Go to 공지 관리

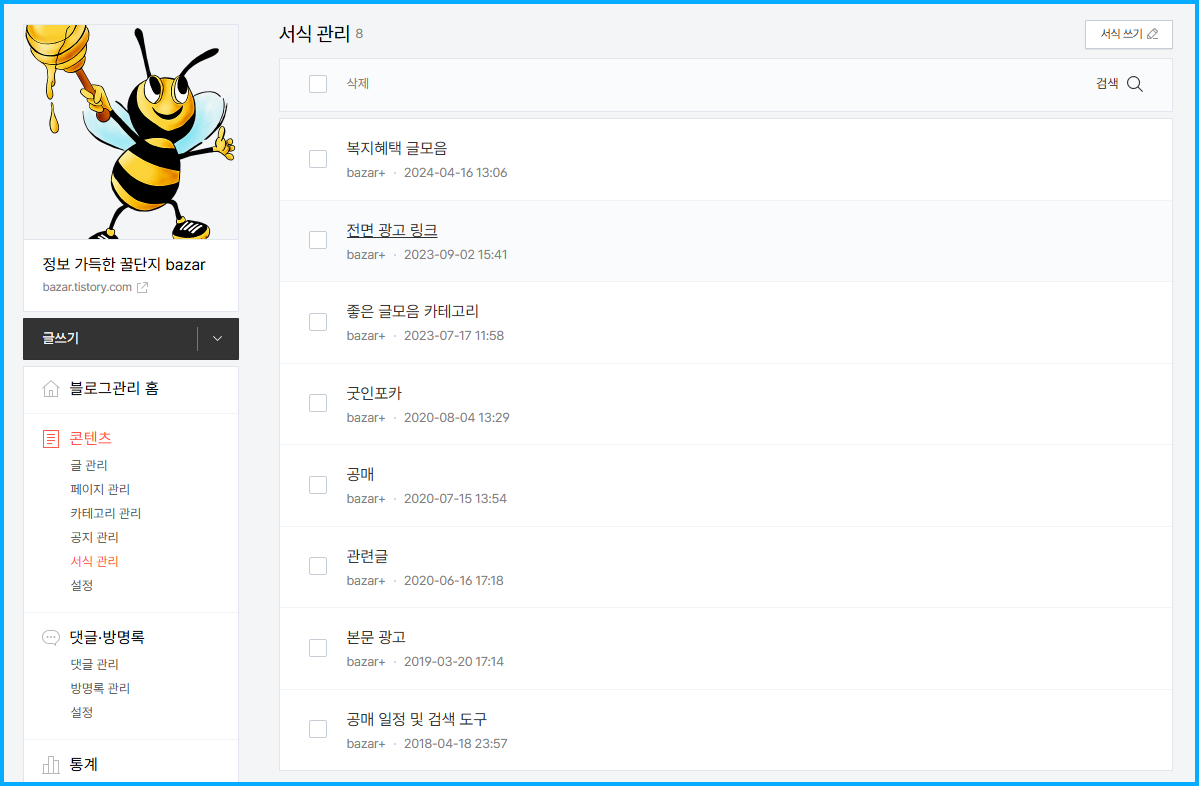point(94,538)
